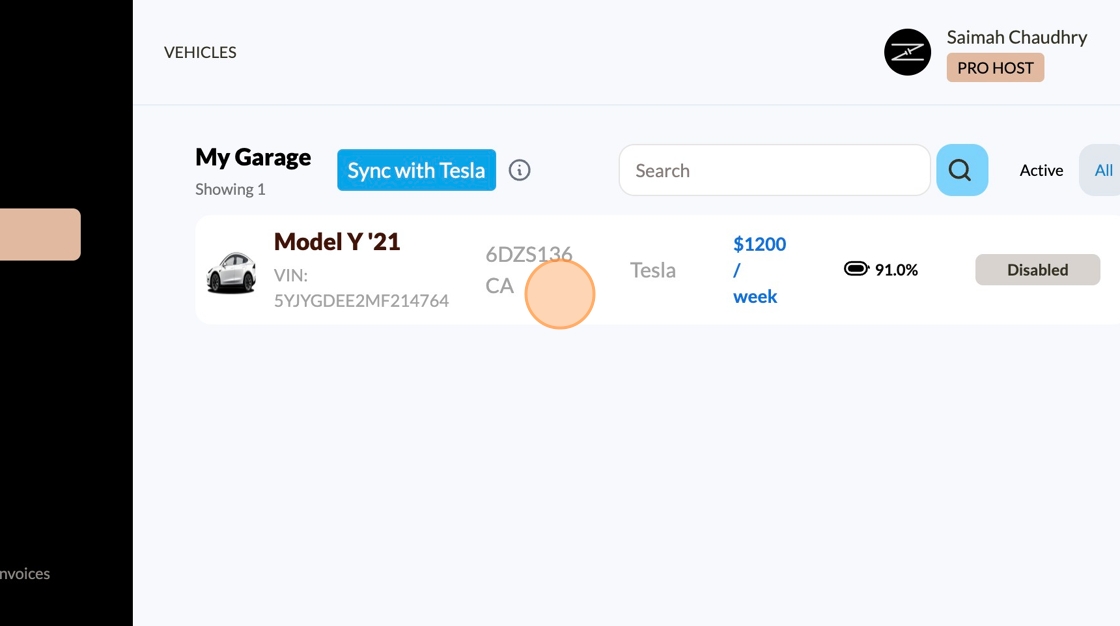
Task: Focus the Search input field
Action: coord(774,170)
